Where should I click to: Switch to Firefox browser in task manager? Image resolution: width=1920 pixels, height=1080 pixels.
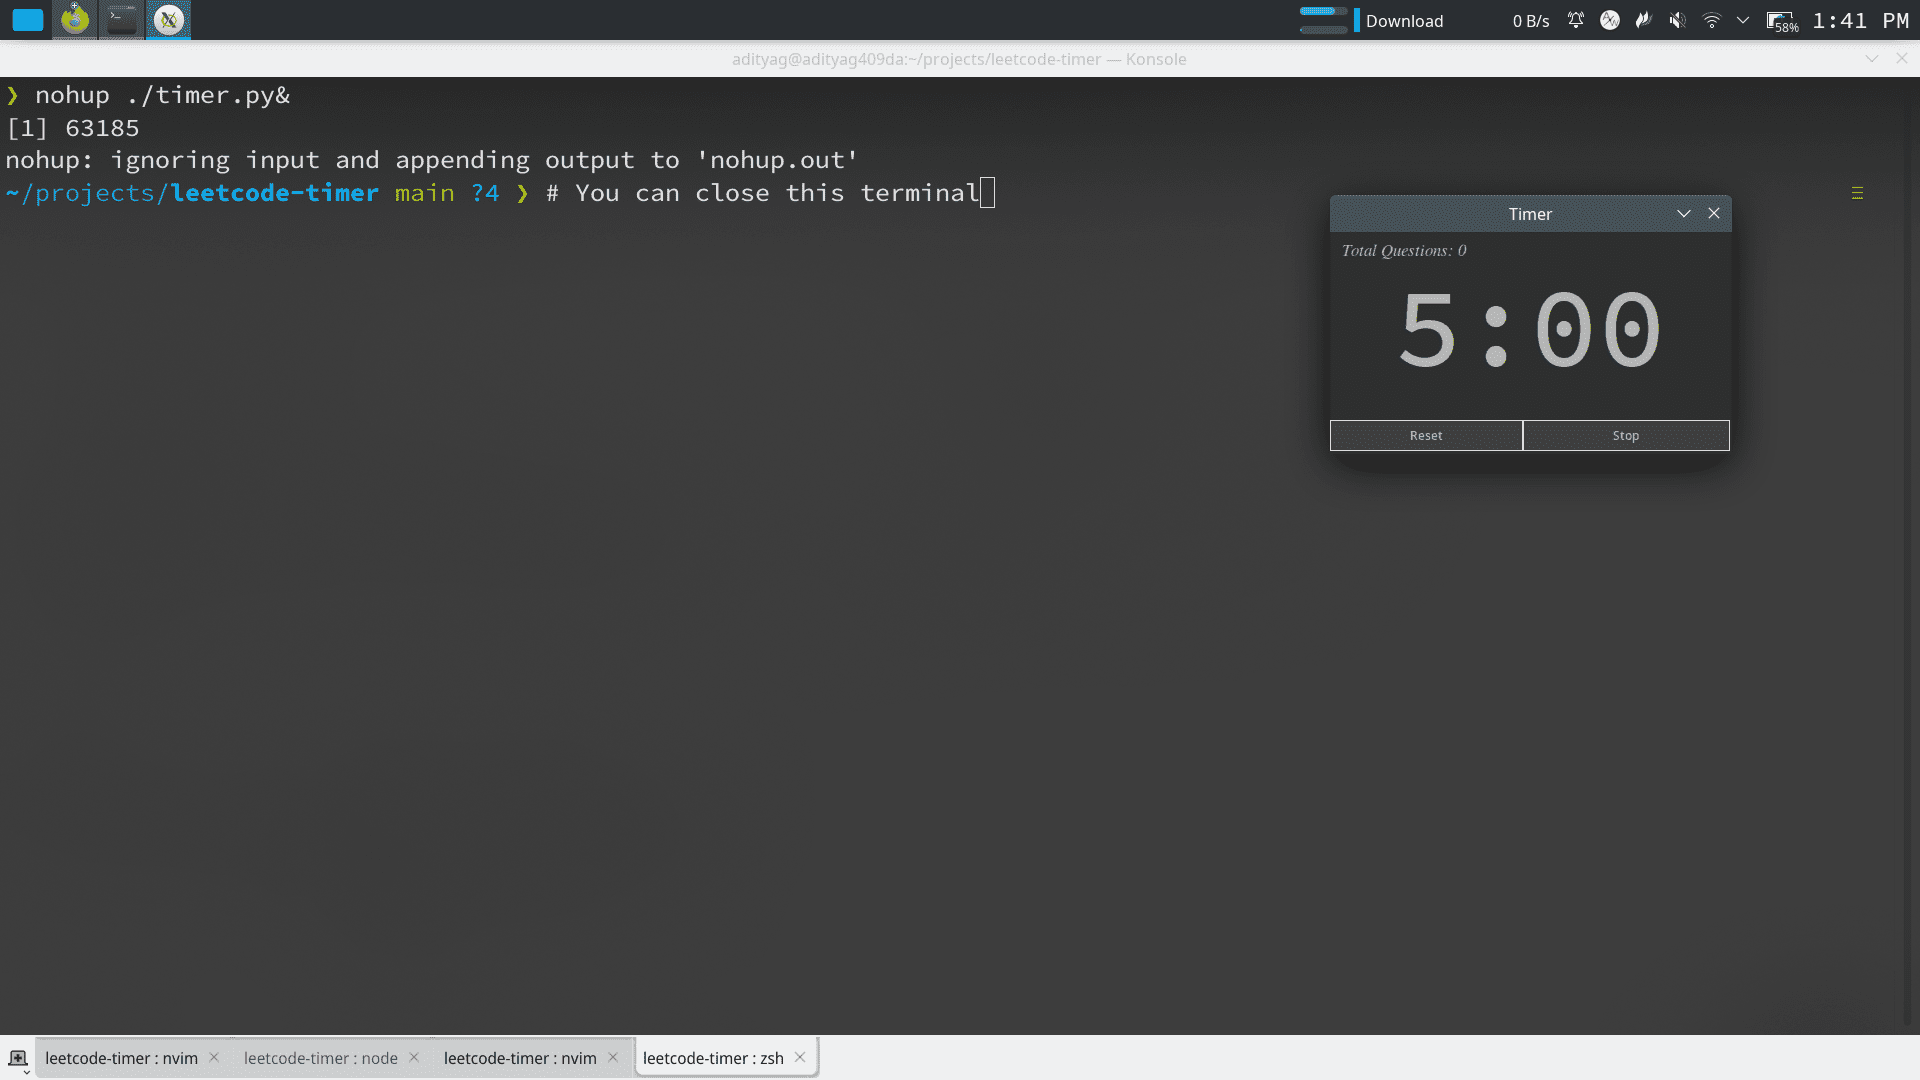75,20
